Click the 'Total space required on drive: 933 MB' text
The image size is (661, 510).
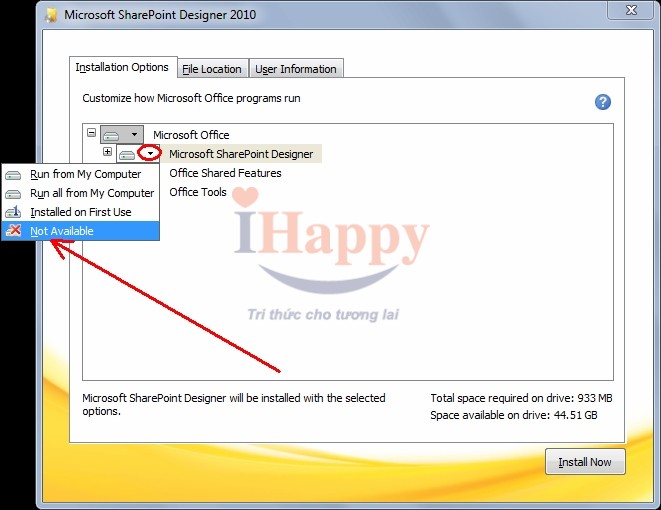point(521,398)
